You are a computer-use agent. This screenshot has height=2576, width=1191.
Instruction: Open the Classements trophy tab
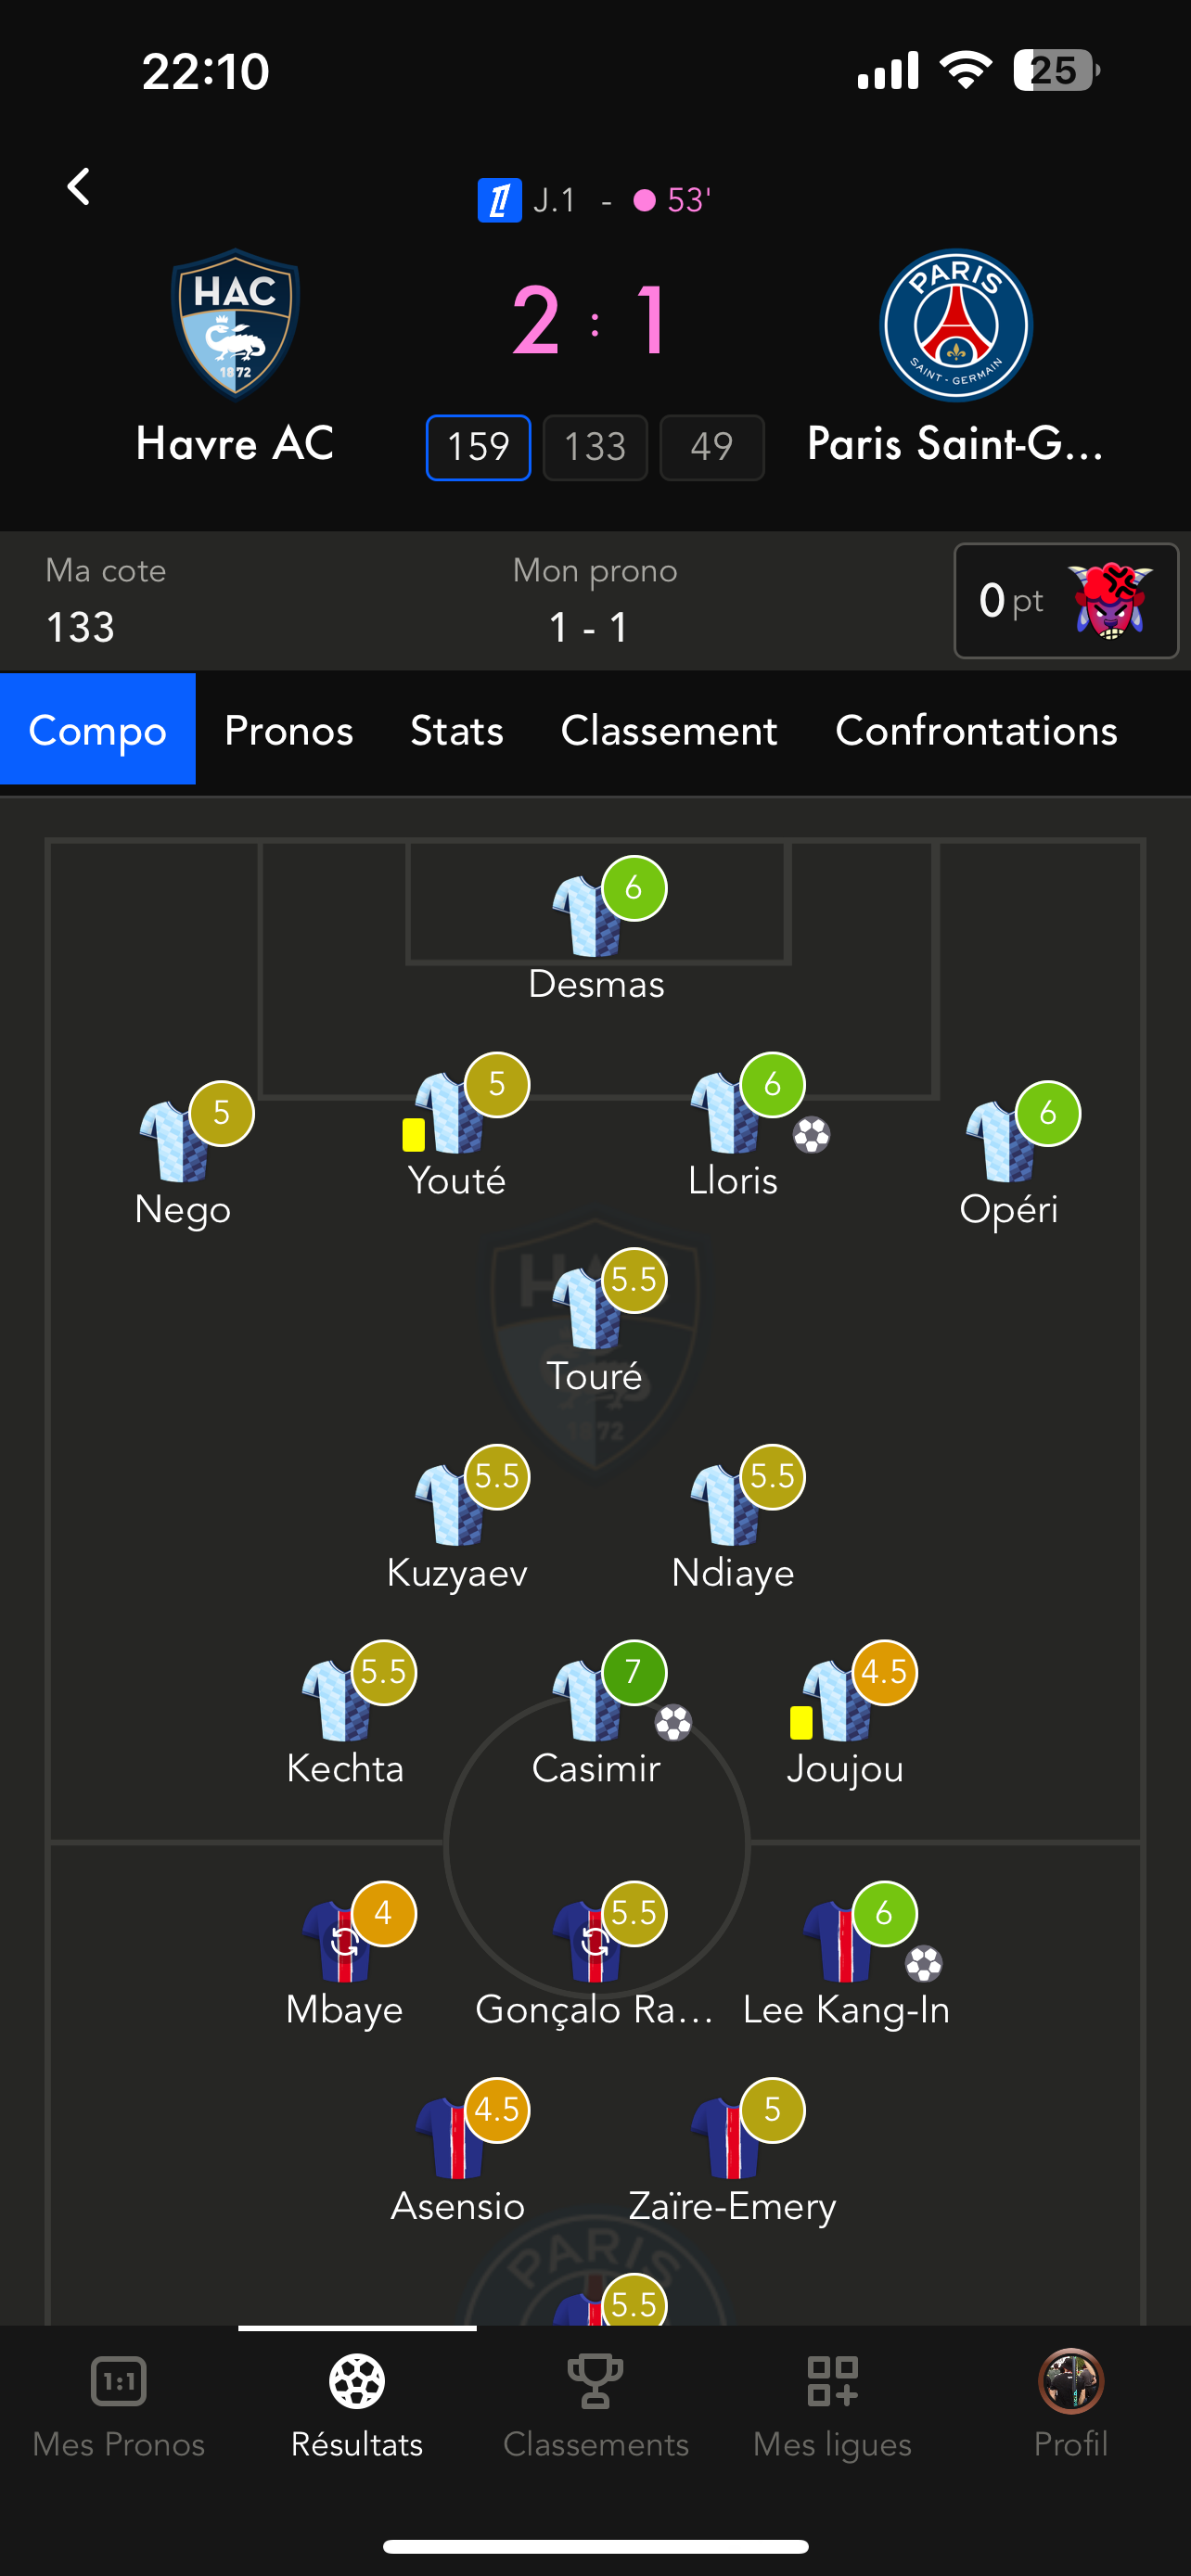tap(595, 2405)
